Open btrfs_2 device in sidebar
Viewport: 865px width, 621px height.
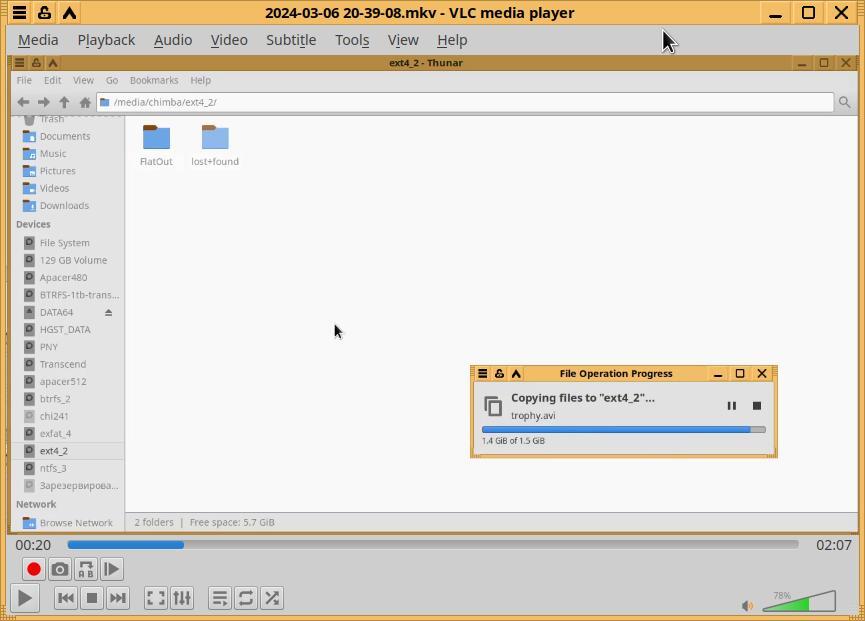click(55, 399)
